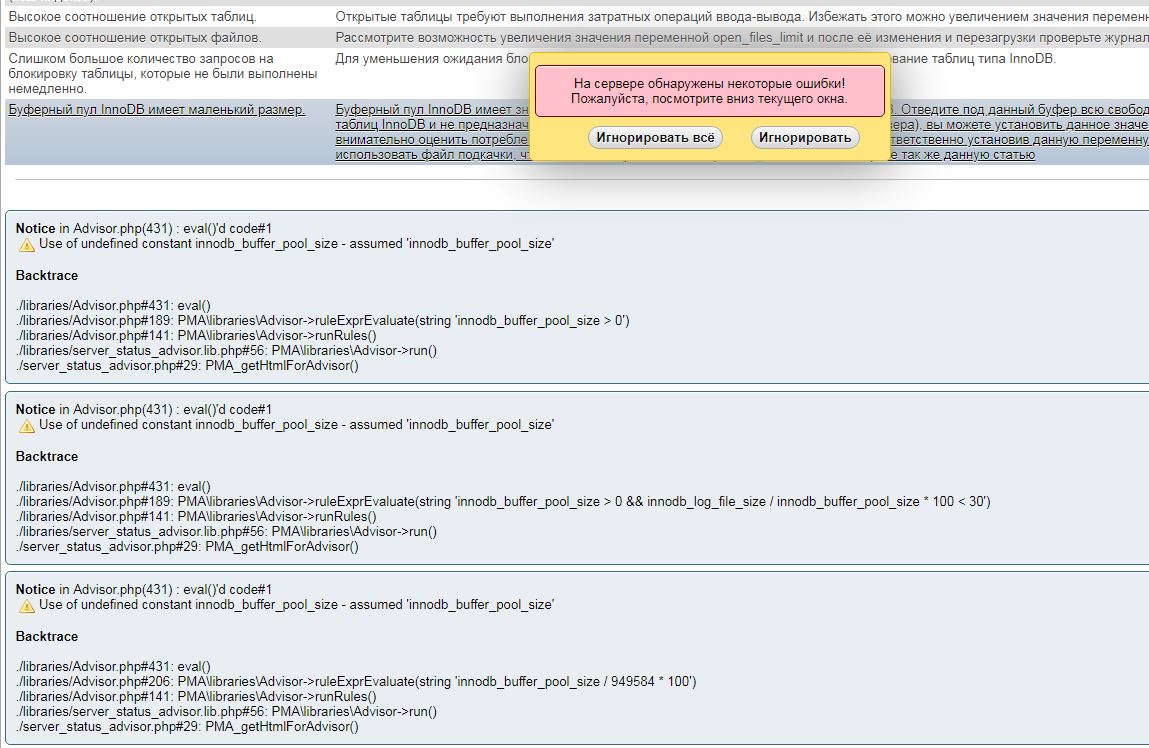Click the second 'Backtrace' heading
This screenshot has width=1149, height=748.
[47, 456]
